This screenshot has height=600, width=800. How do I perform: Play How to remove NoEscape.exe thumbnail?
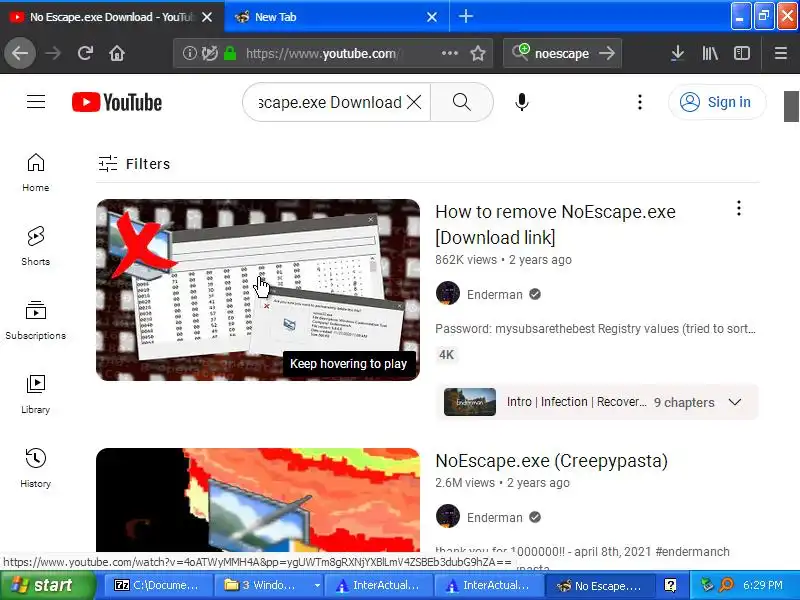[258, 290]
